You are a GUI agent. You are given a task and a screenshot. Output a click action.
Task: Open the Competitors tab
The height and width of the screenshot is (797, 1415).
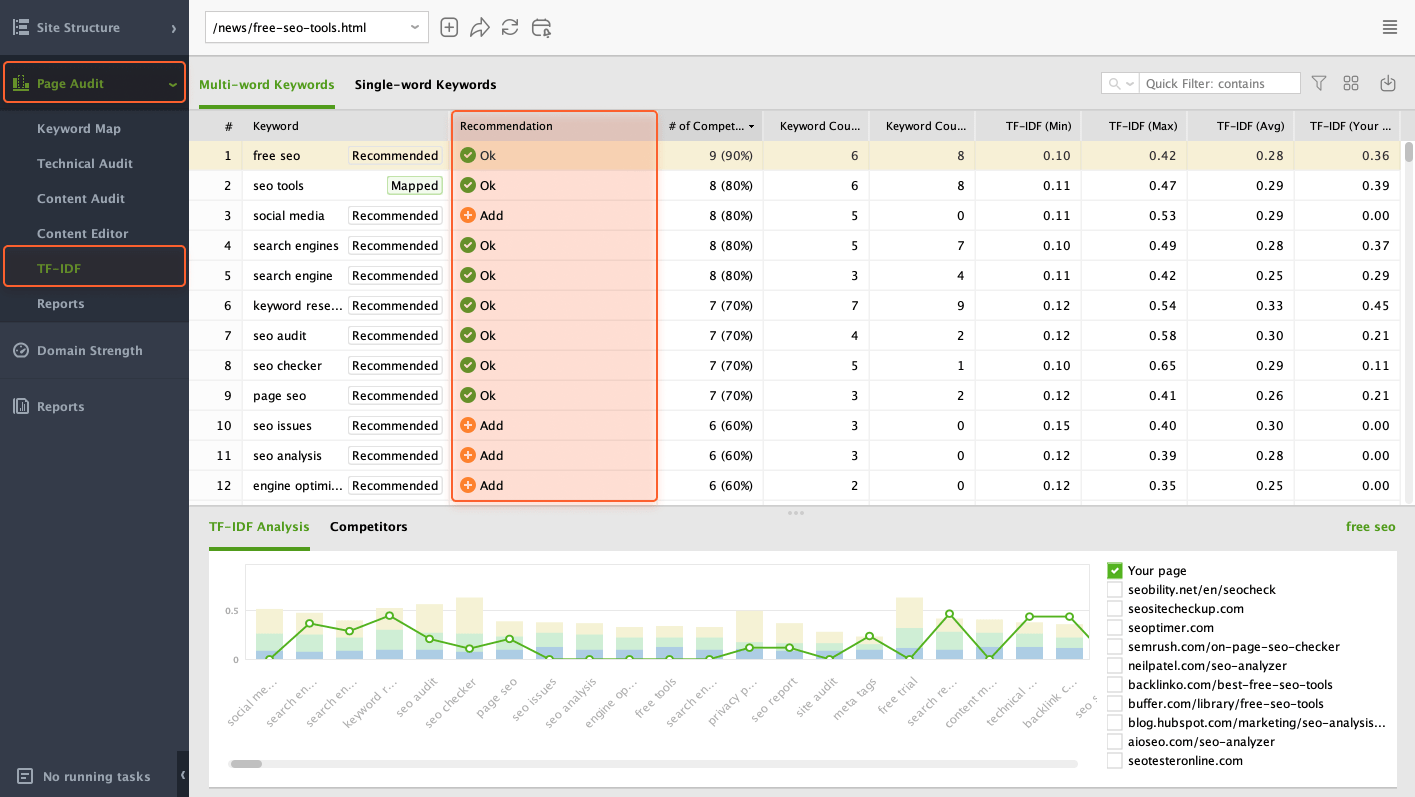(369, 526)
